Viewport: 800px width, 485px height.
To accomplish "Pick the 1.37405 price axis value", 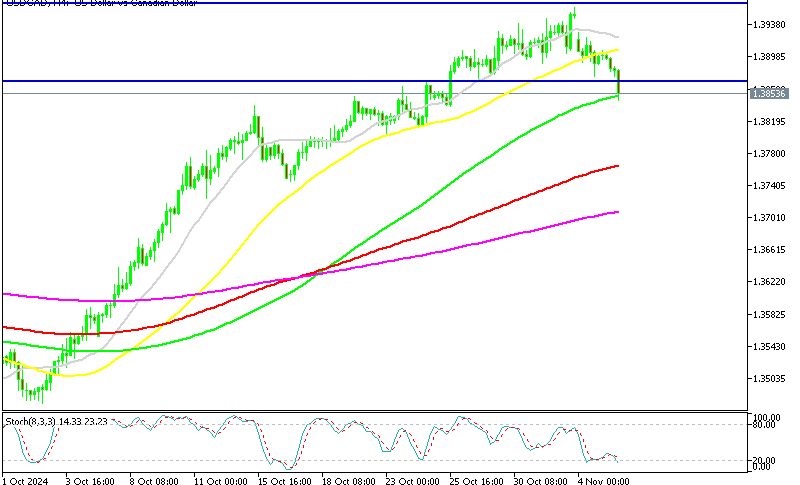I will point(768,186).
